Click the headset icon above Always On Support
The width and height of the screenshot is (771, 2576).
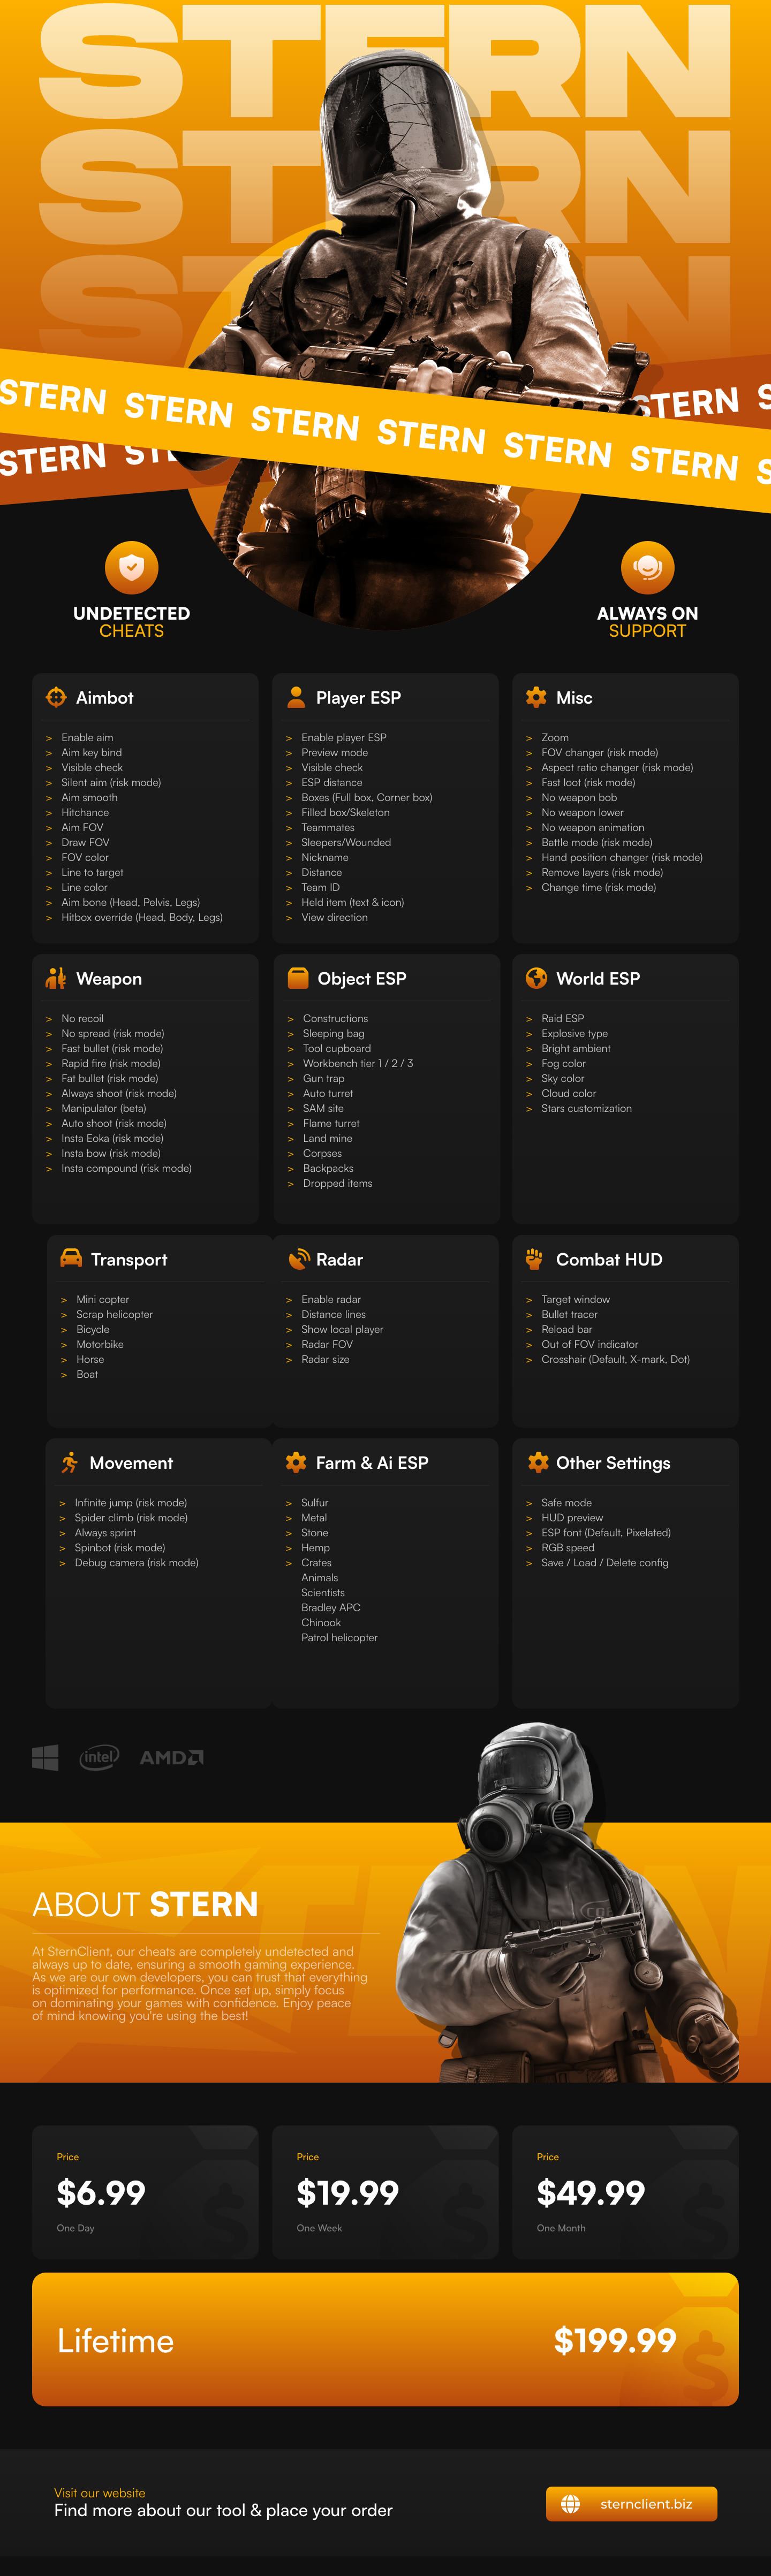[x=647, y=568]
